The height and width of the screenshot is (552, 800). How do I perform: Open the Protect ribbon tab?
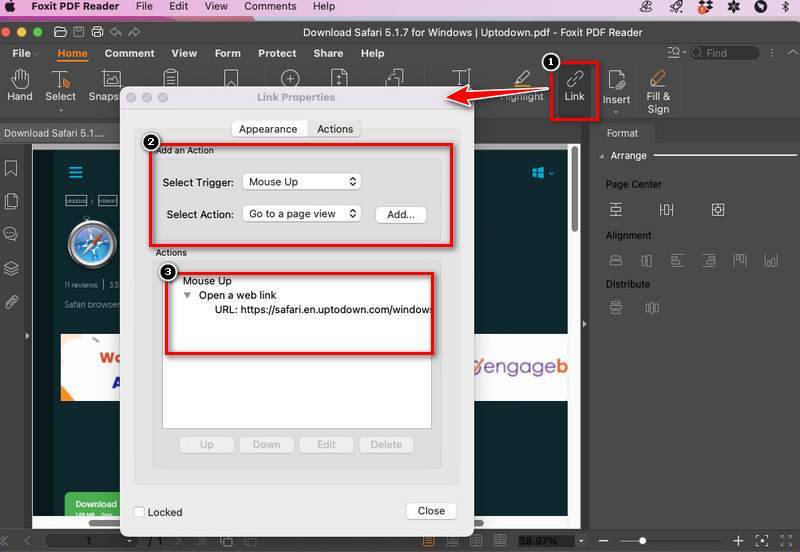277,53
